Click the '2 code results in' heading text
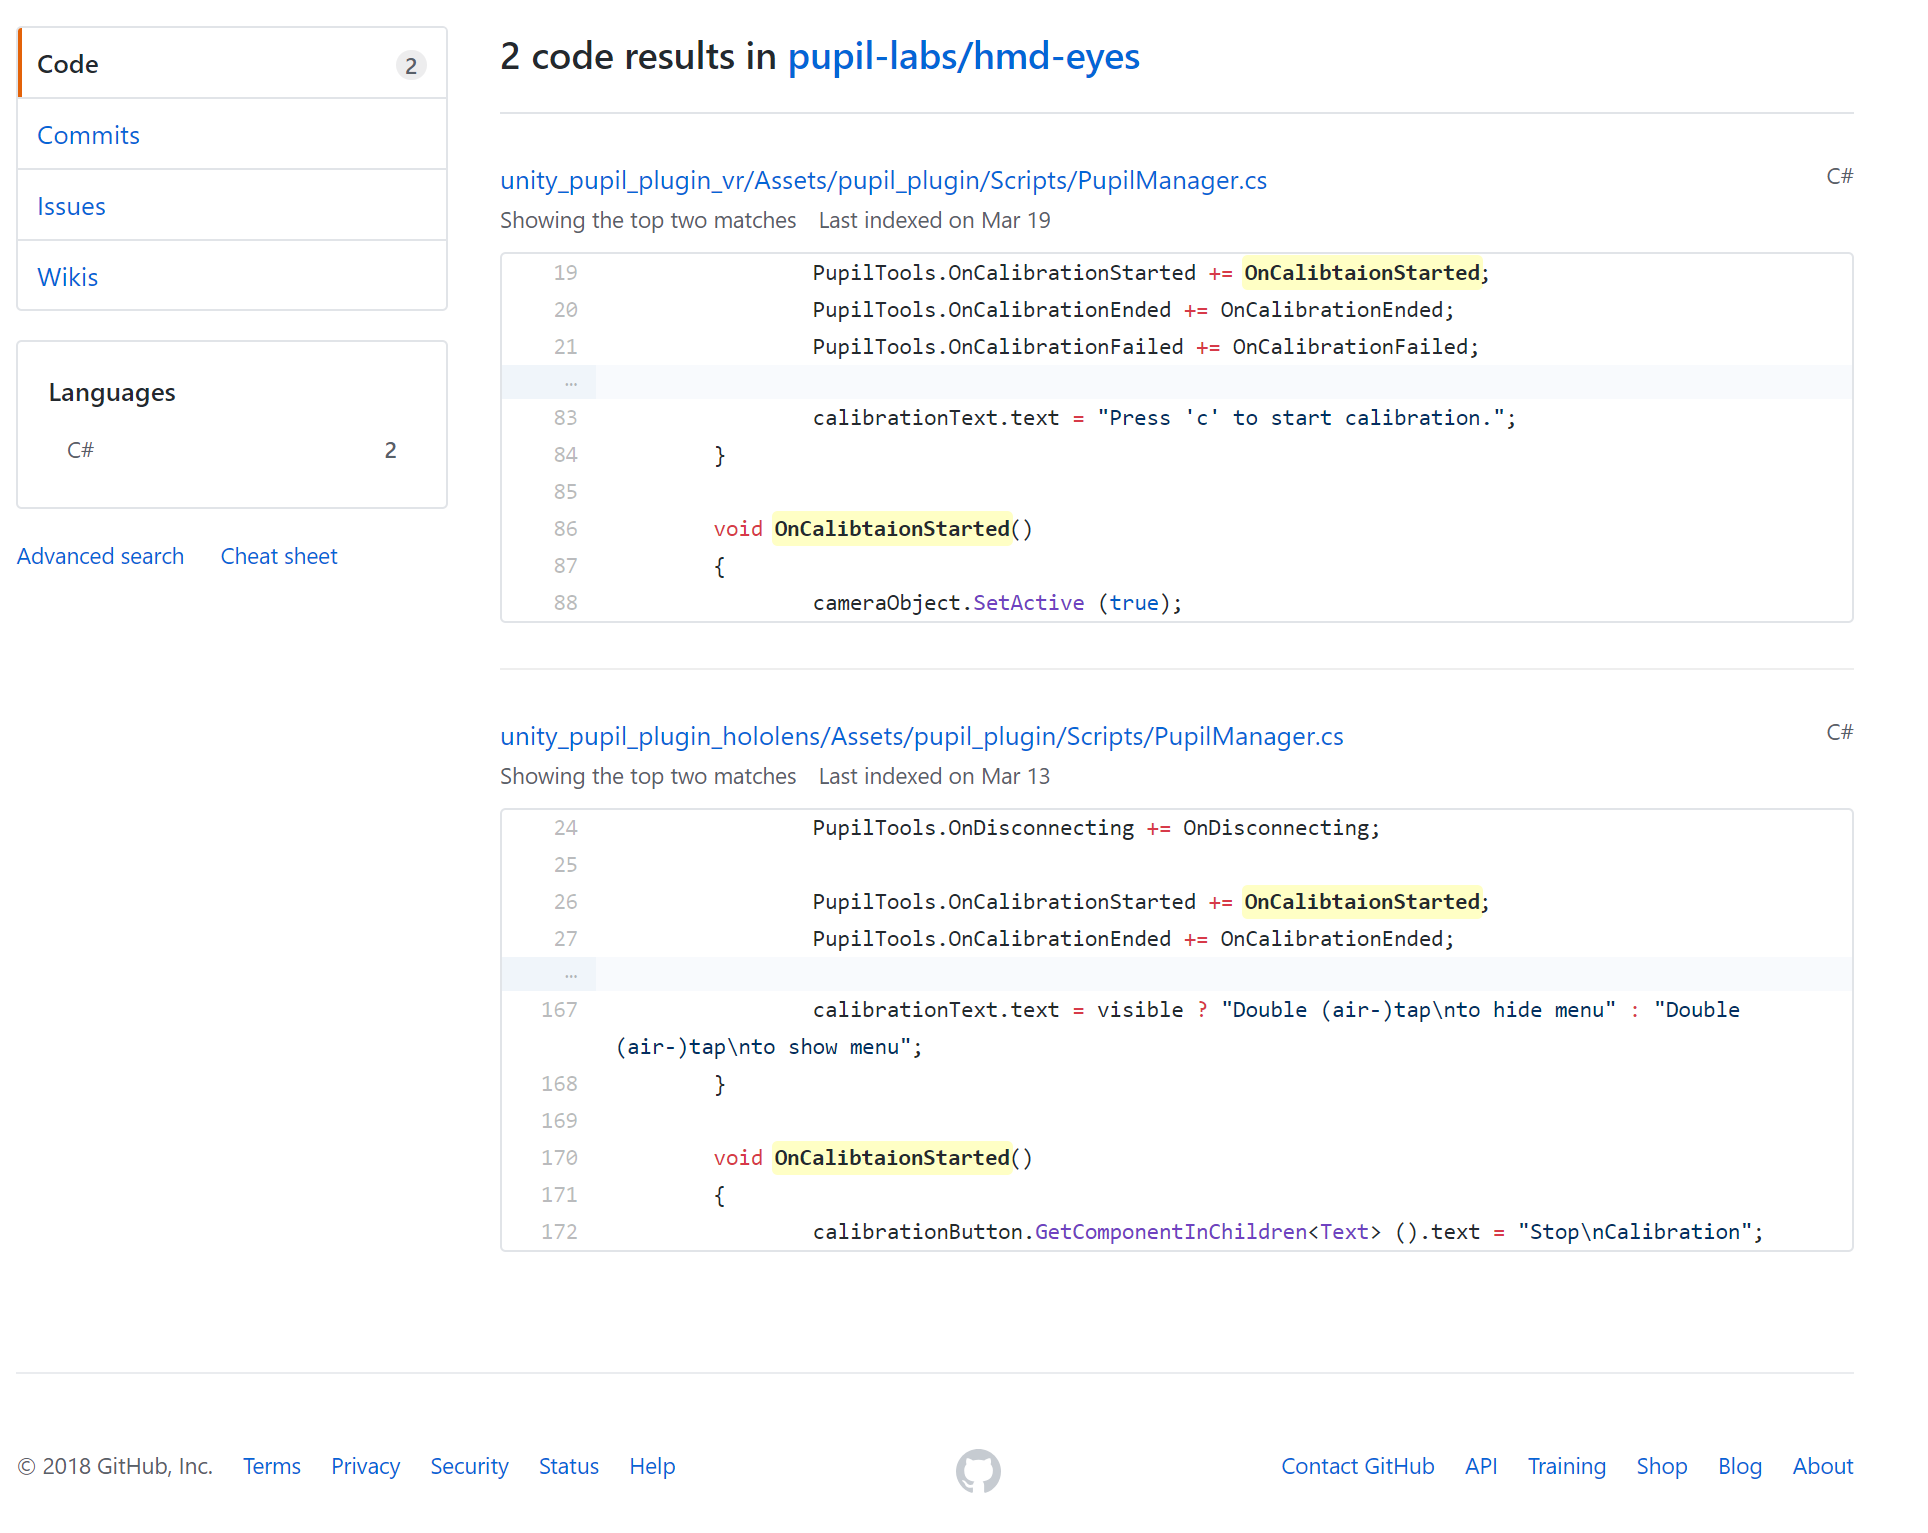 (x=638, y=56)
